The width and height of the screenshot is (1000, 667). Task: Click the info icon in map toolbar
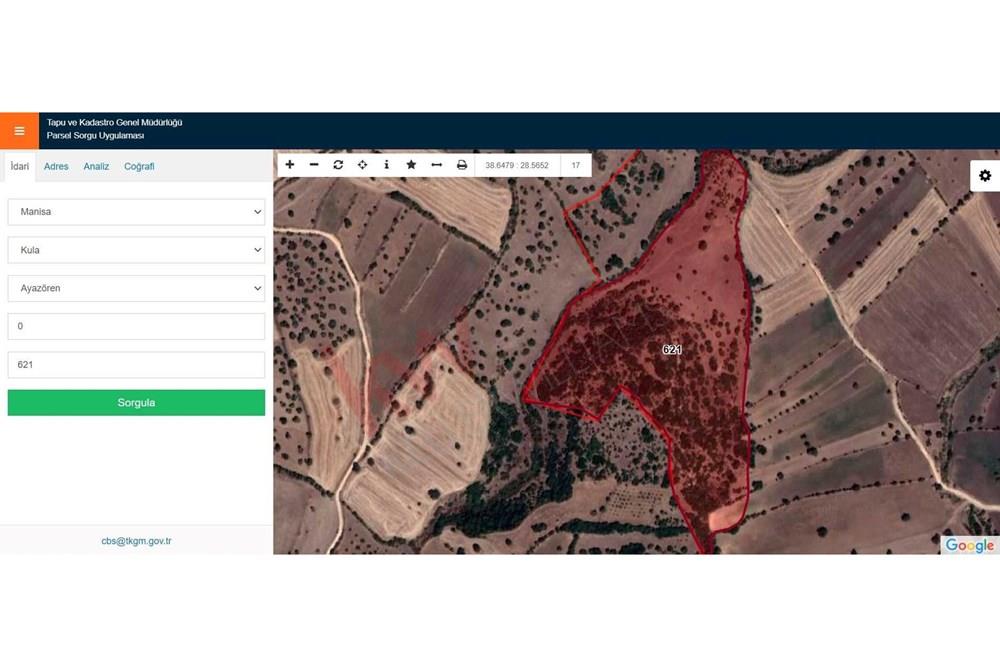pos(387,165)
